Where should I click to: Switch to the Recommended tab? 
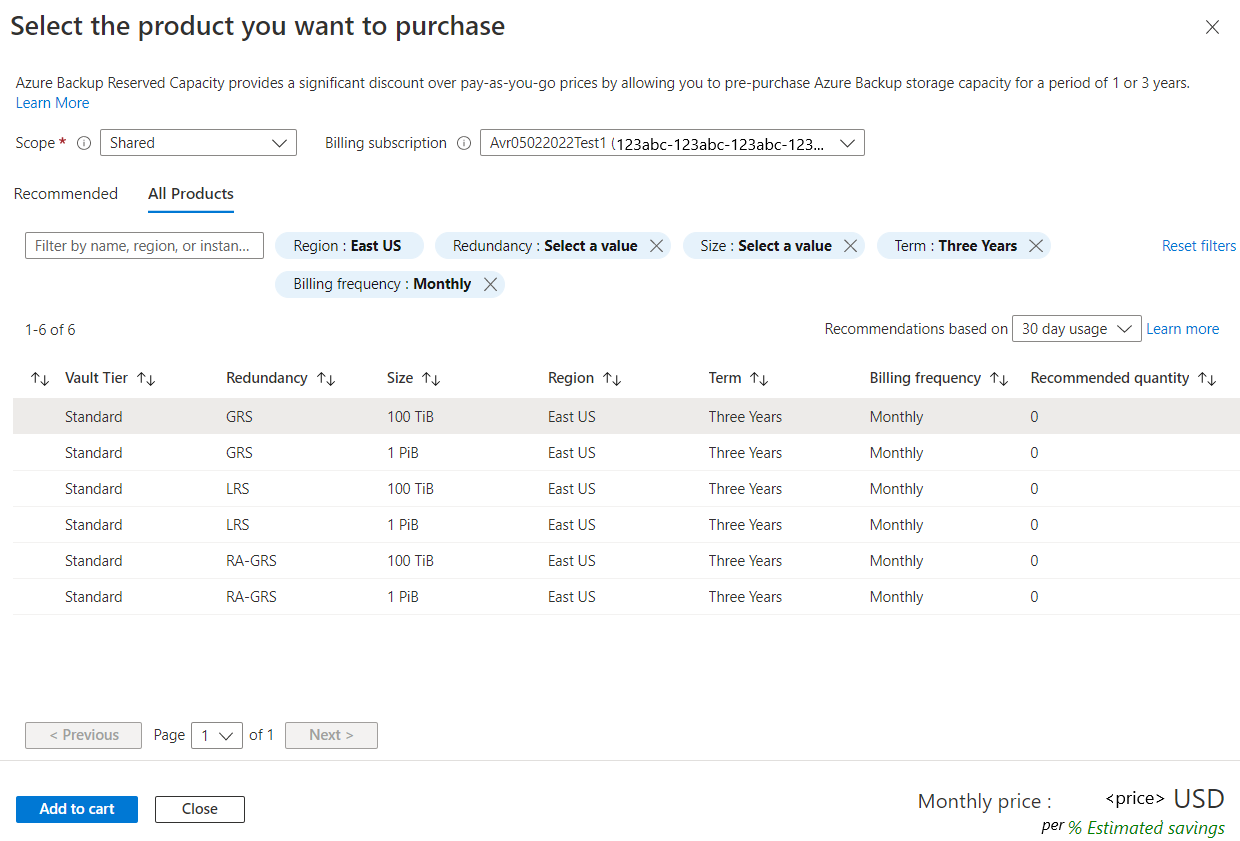[x=66, y=194]
